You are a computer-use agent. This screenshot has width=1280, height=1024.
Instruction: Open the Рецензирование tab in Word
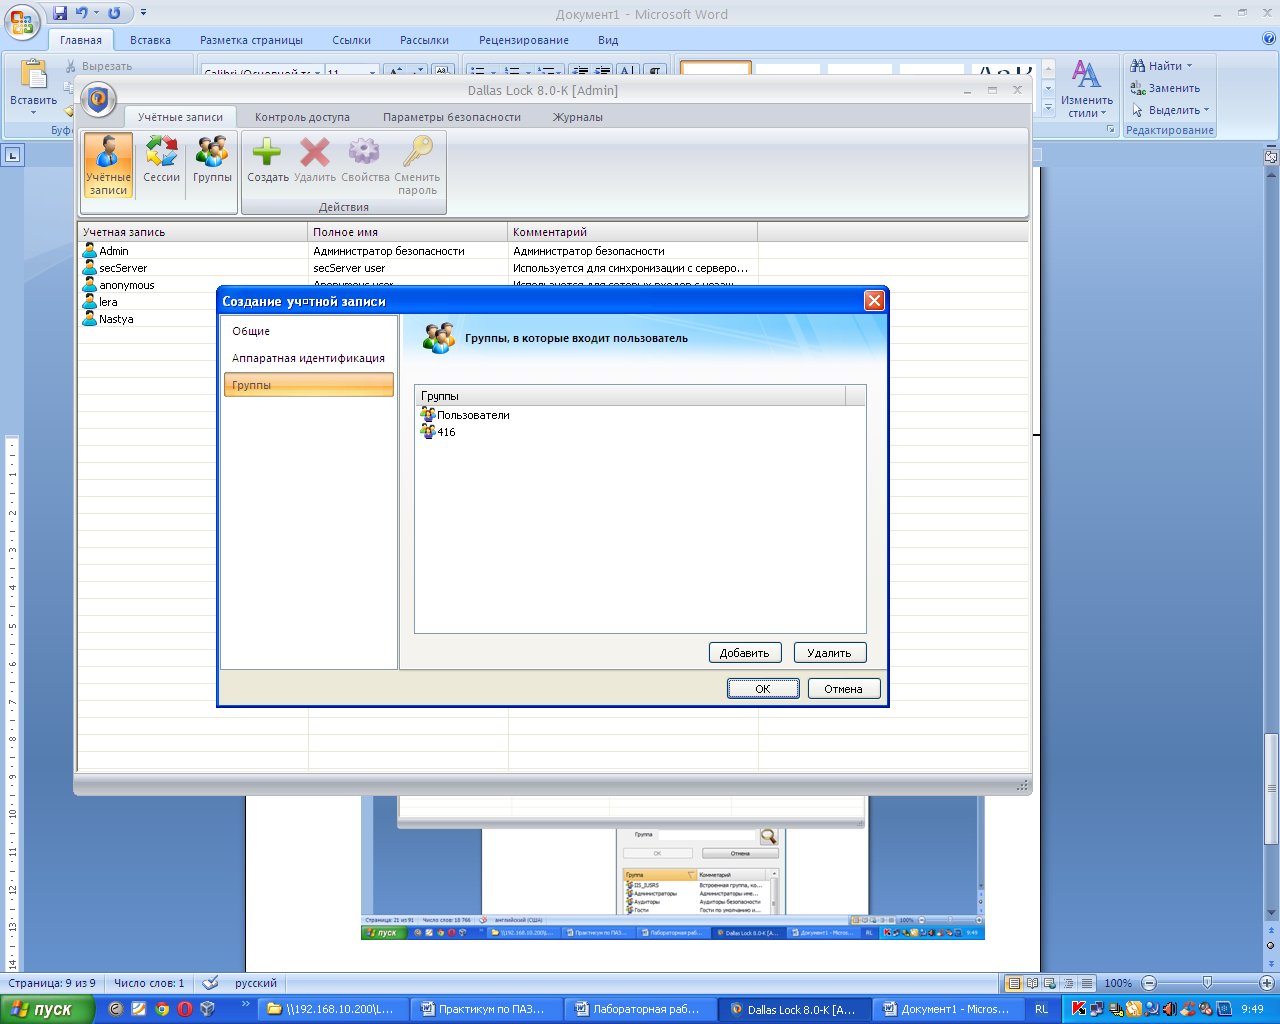coord(524,40)
